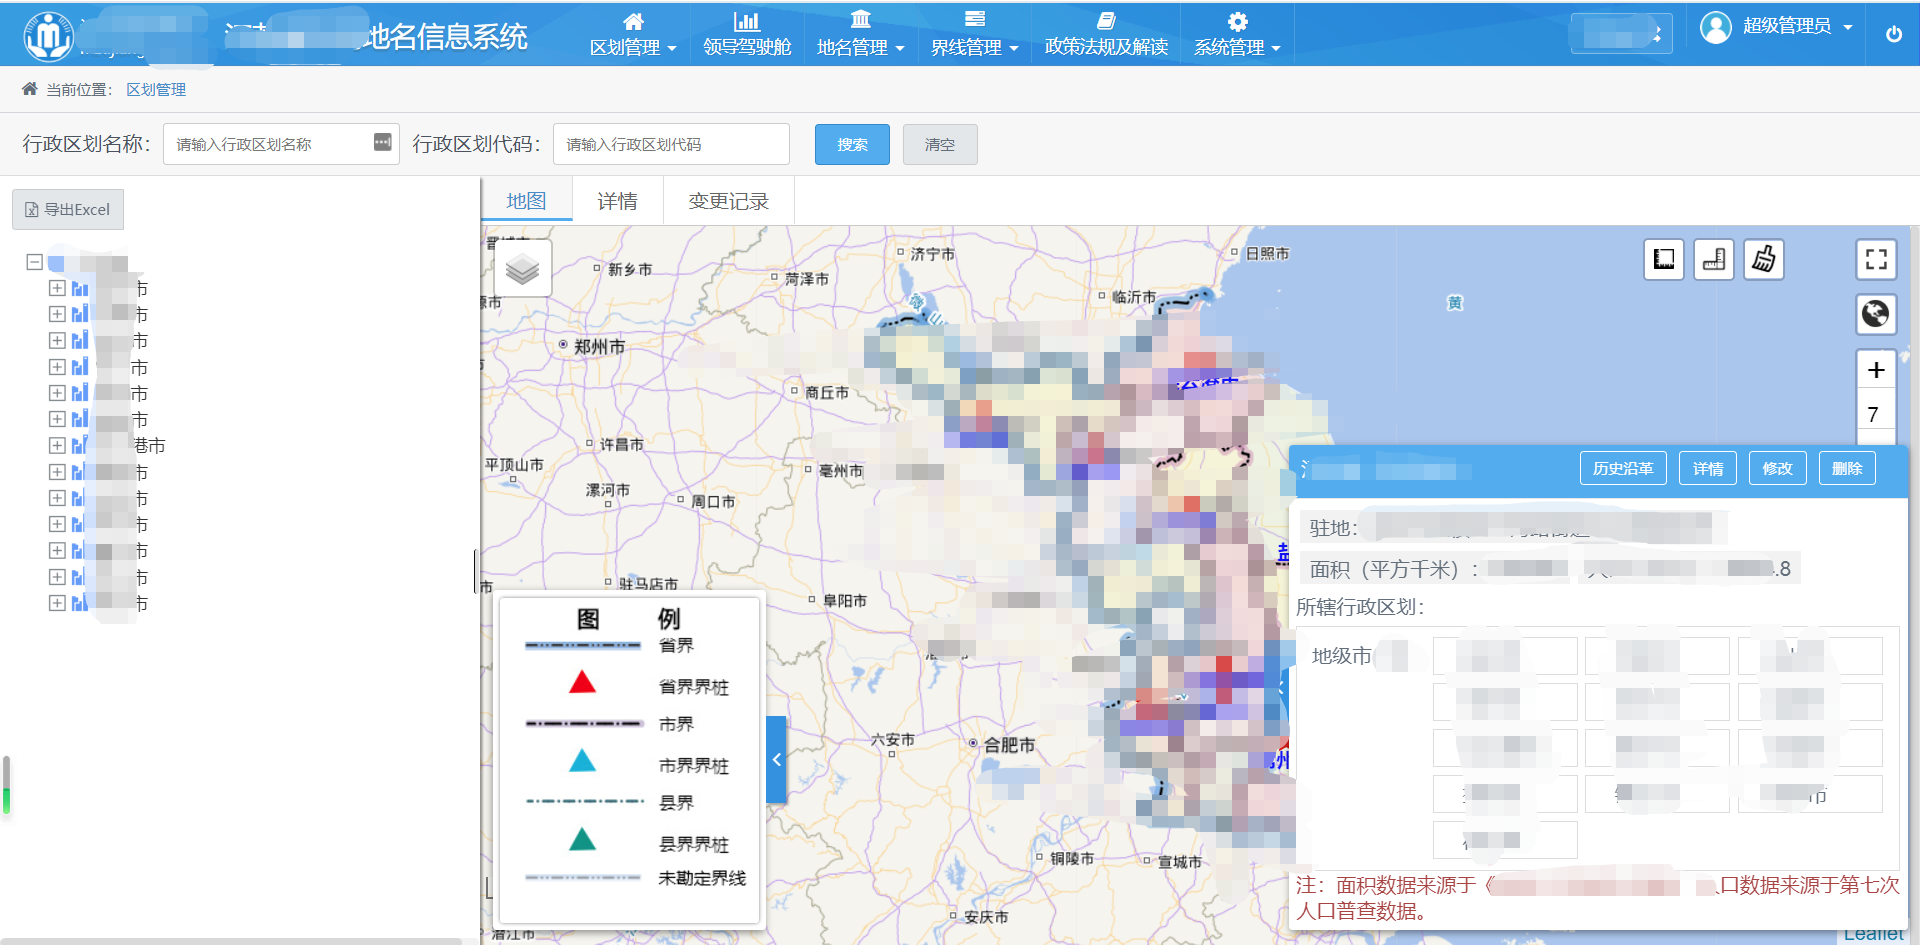
Task: Open 领导驾驶舱 menu item
Action: [747, 34]
